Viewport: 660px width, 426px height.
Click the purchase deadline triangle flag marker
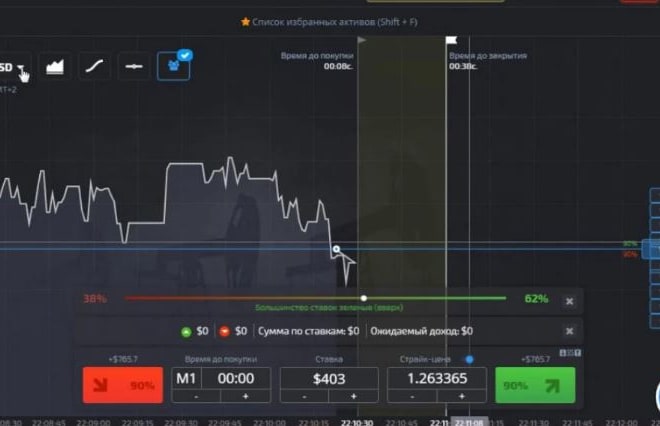(362, 40)
